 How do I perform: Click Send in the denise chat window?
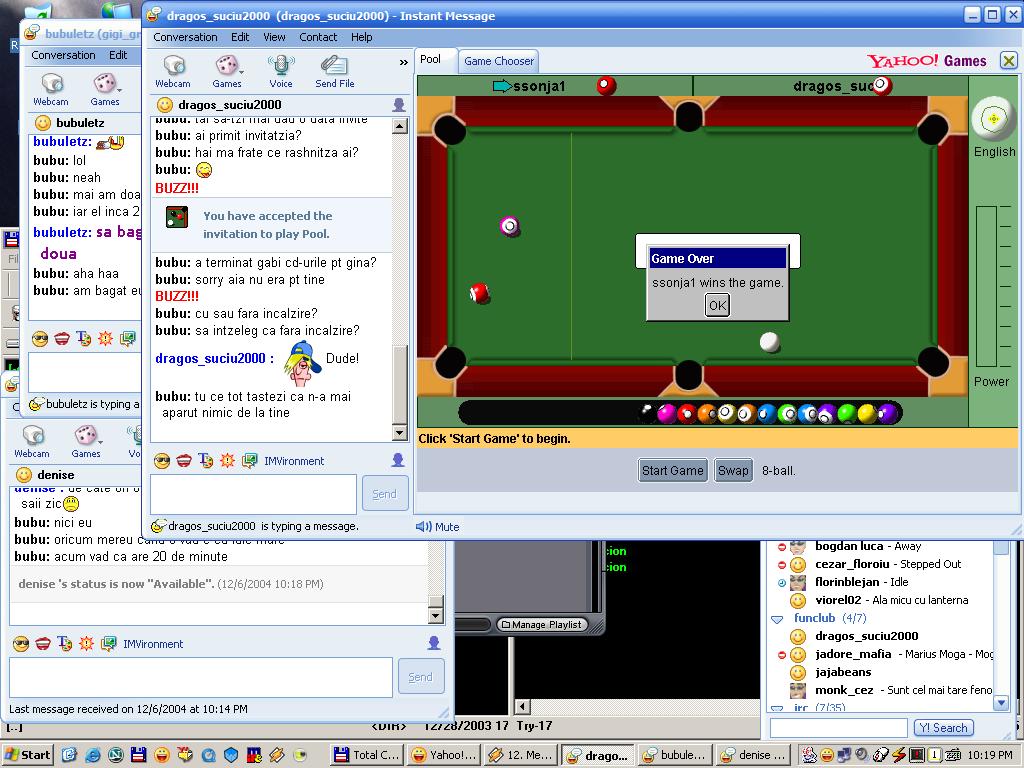[420, 677]
